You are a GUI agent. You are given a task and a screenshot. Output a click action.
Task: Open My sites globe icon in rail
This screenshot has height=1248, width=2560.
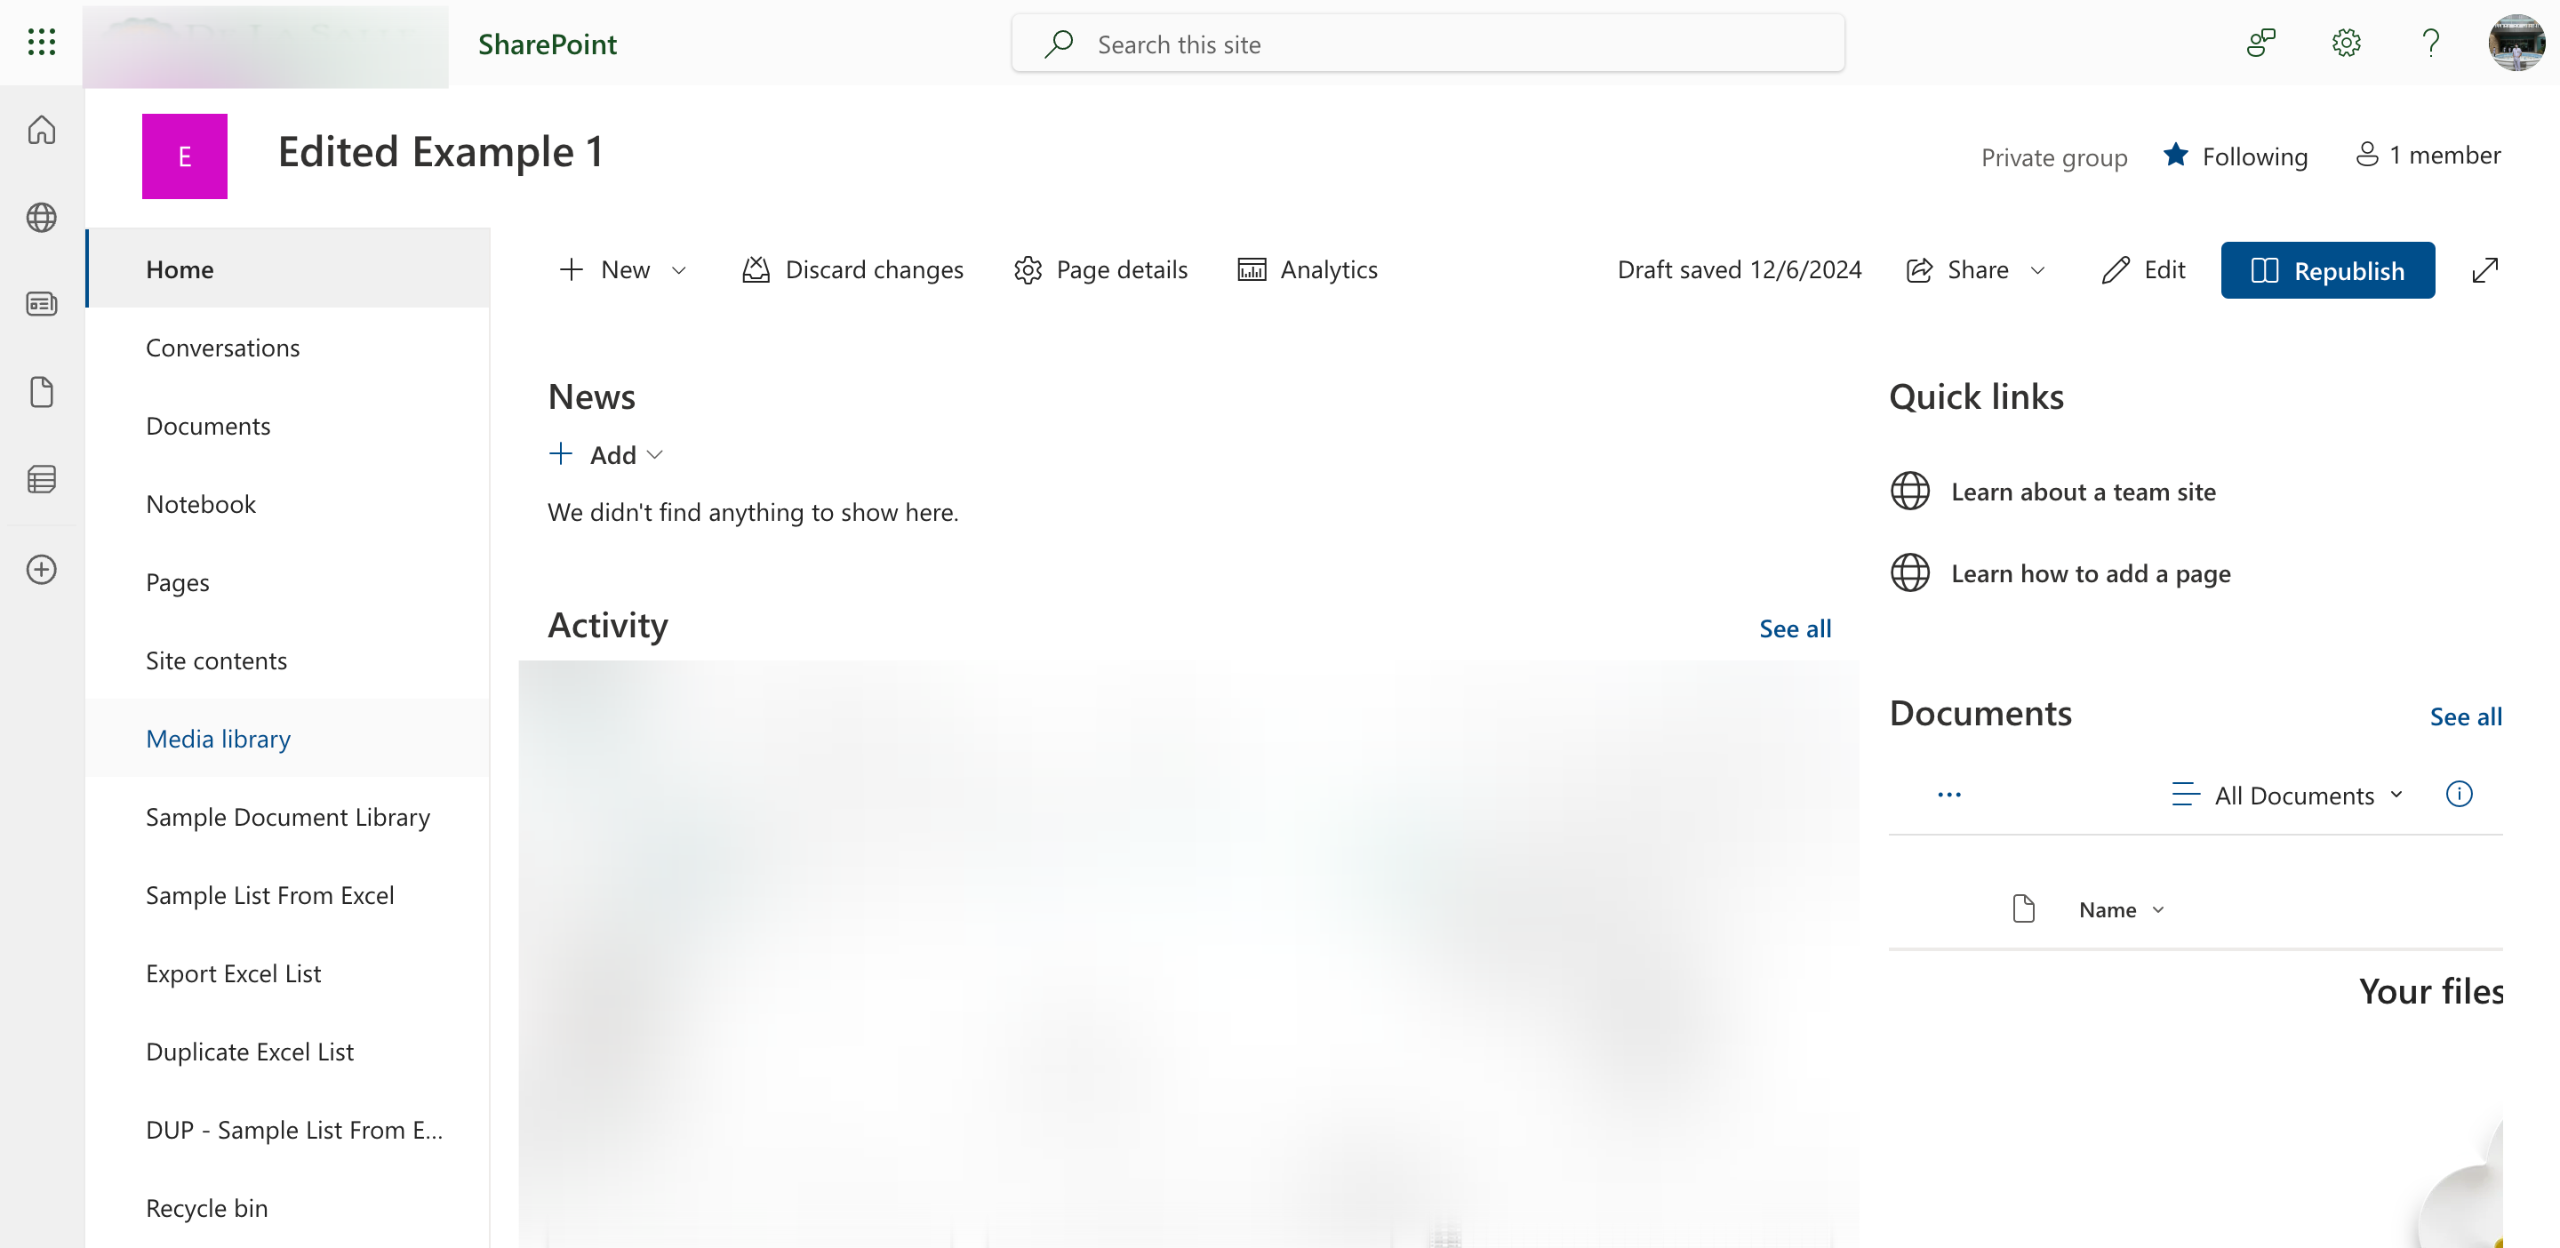coord(41,217)
